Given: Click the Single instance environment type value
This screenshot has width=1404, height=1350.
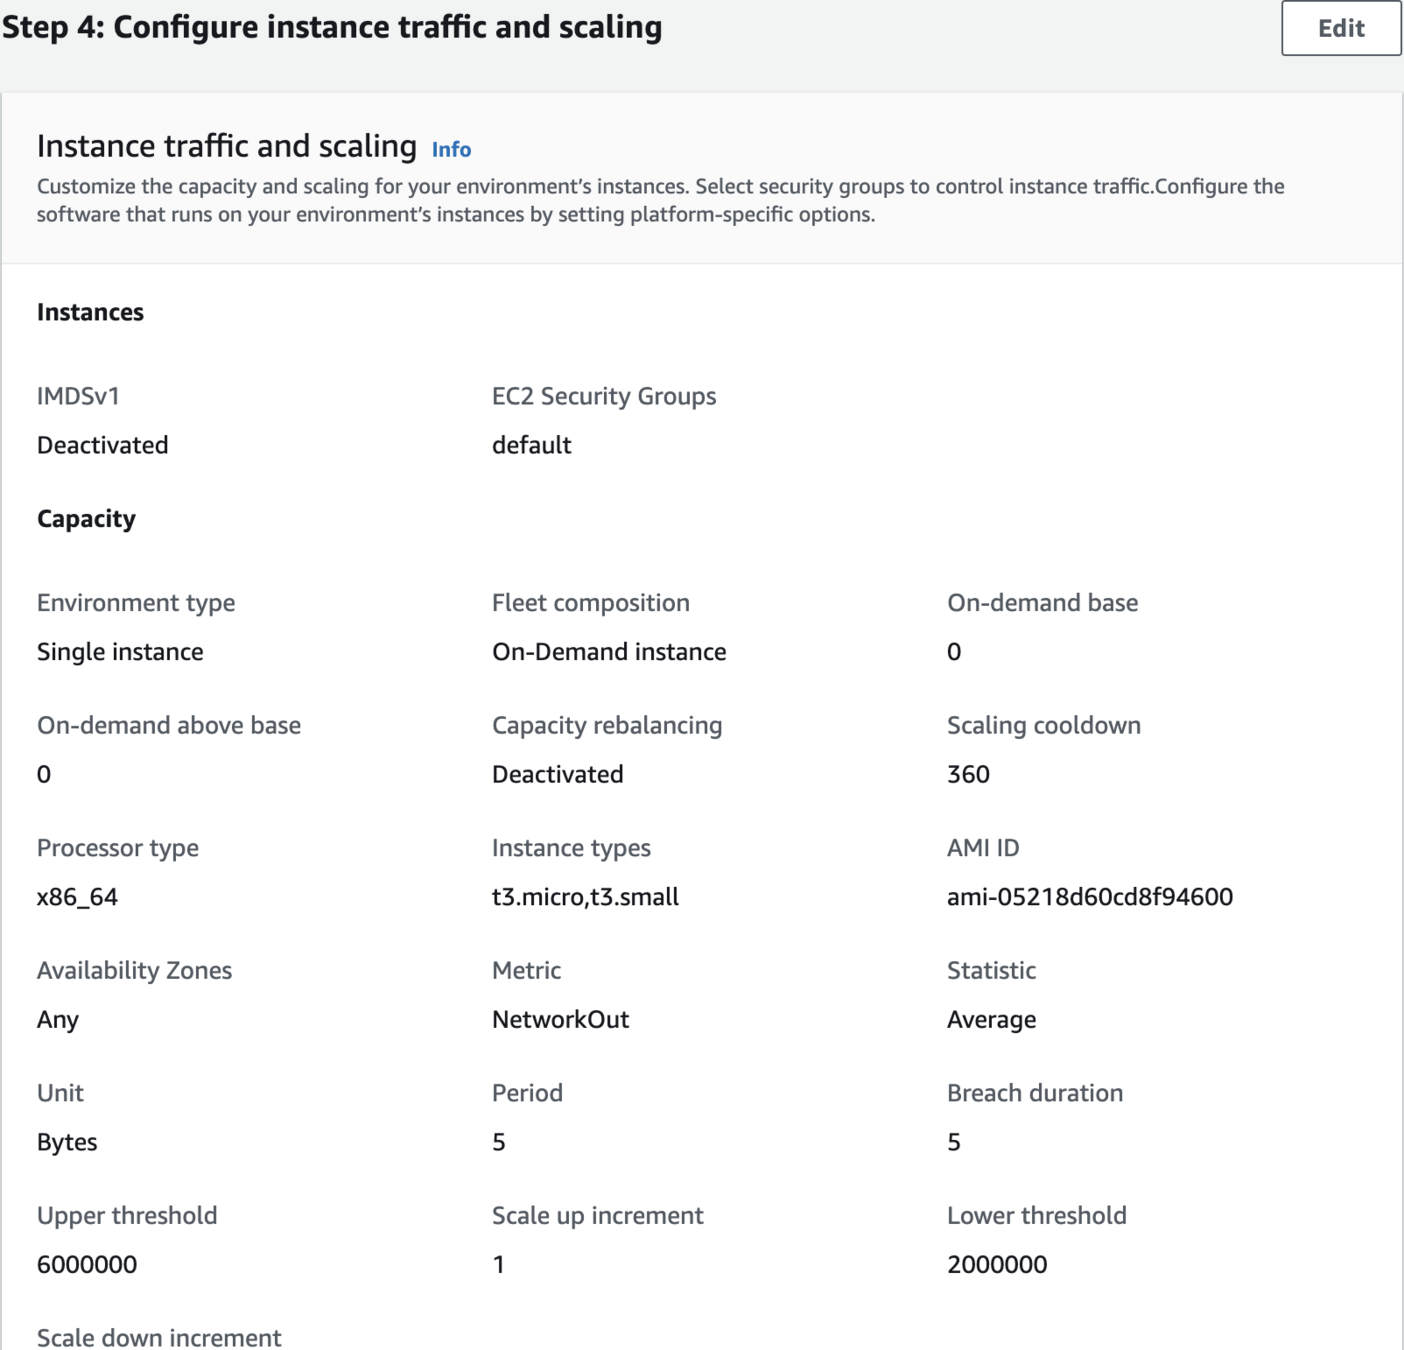Looking at the screenshot, I should point(120,652).
